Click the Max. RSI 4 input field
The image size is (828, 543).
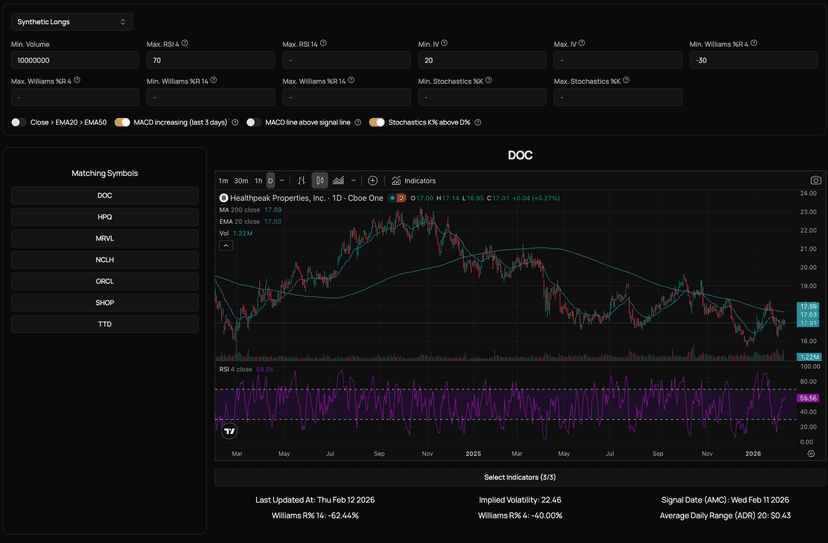click(x=211, y=60)
